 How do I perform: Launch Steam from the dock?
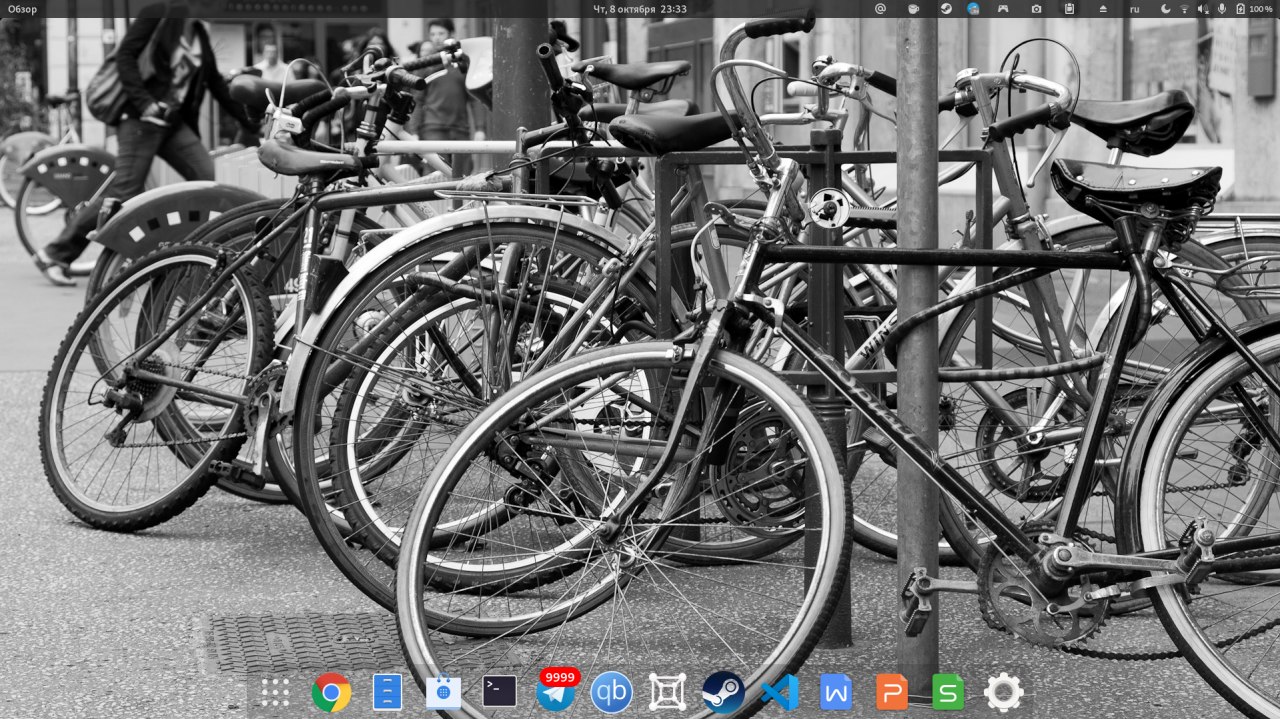(x=723, y=692)
